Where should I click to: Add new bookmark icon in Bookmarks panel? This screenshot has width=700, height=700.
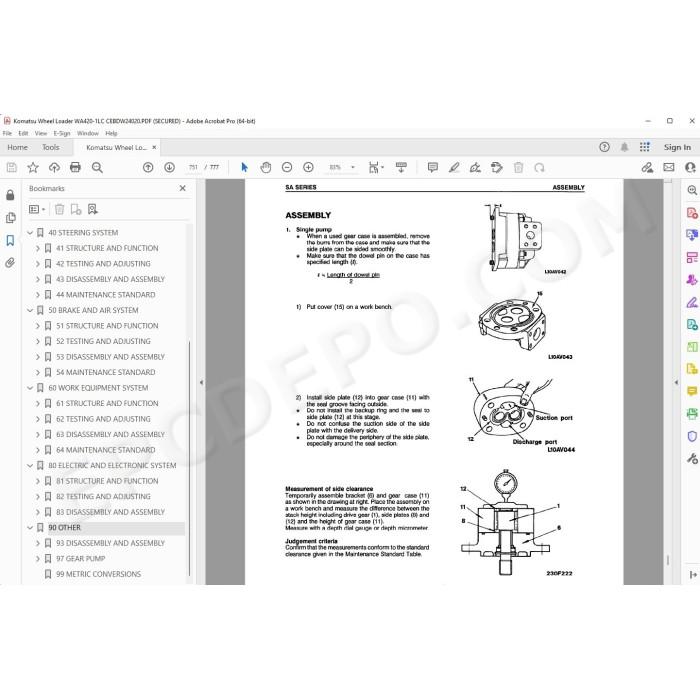76,209
